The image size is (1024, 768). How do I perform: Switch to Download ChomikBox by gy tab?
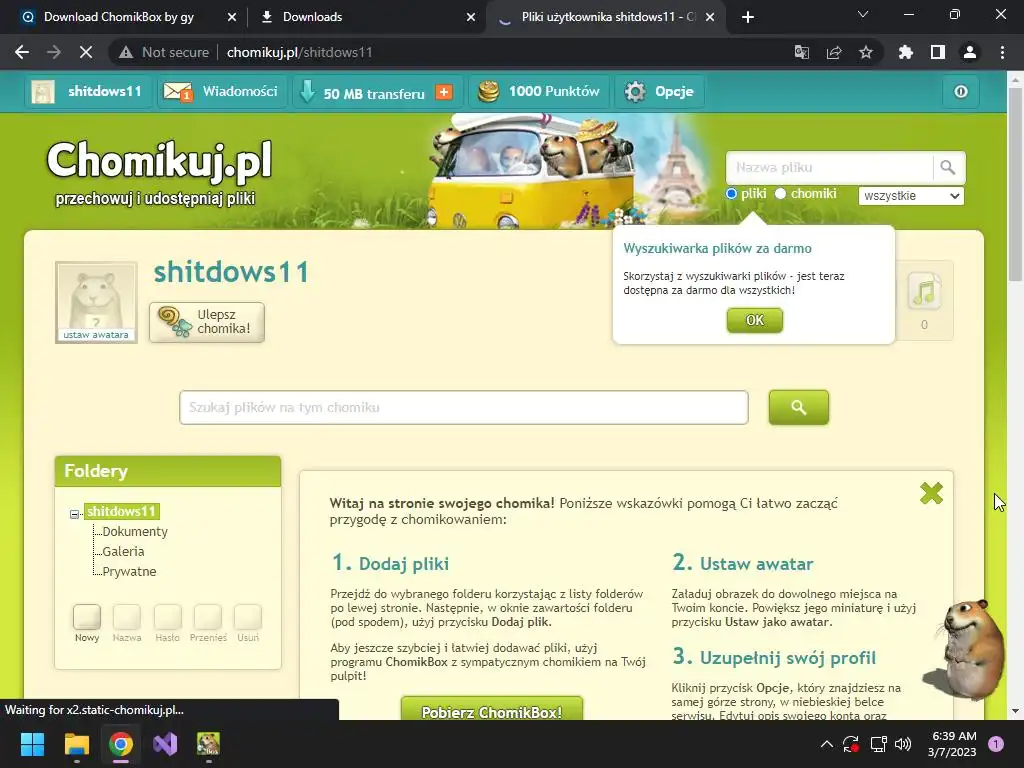tap(119, 17)
